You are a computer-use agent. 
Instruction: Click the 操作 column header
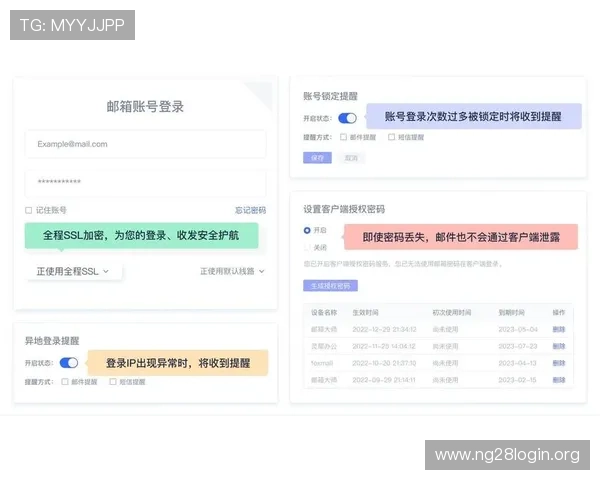click(559, 312)
